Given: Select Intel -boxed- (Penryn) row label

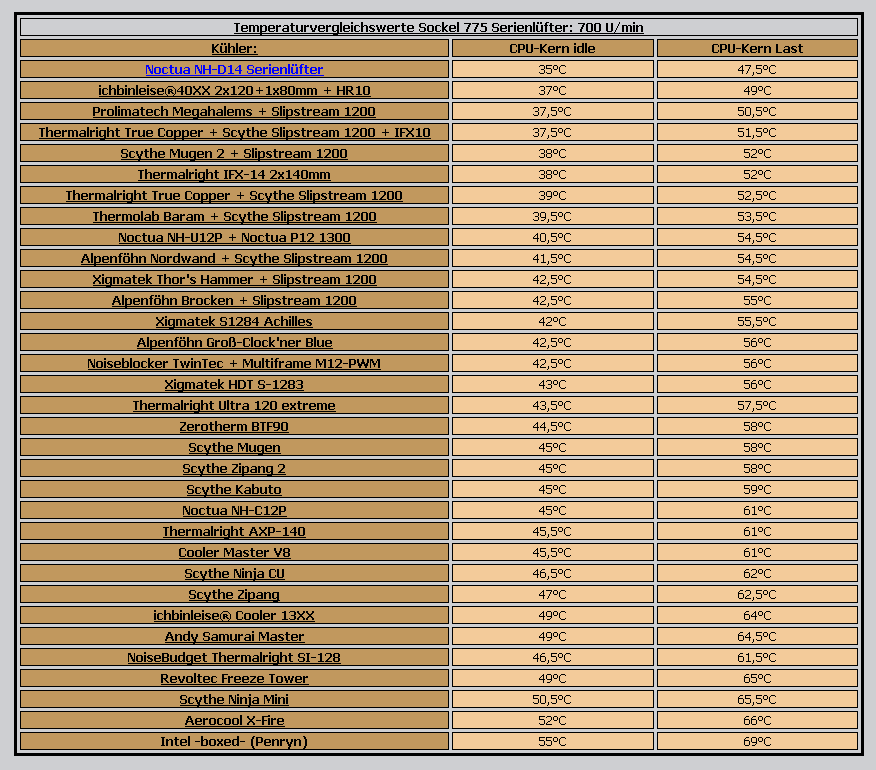Looking at the screenshot, I should point(234,742).
